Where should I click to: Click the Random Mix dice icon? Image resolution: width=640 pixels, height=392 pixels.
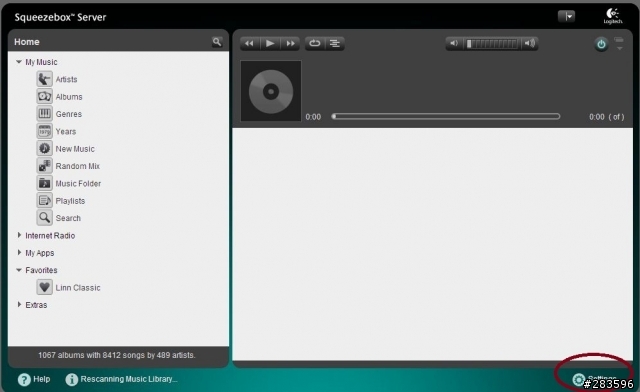(44, 166)
